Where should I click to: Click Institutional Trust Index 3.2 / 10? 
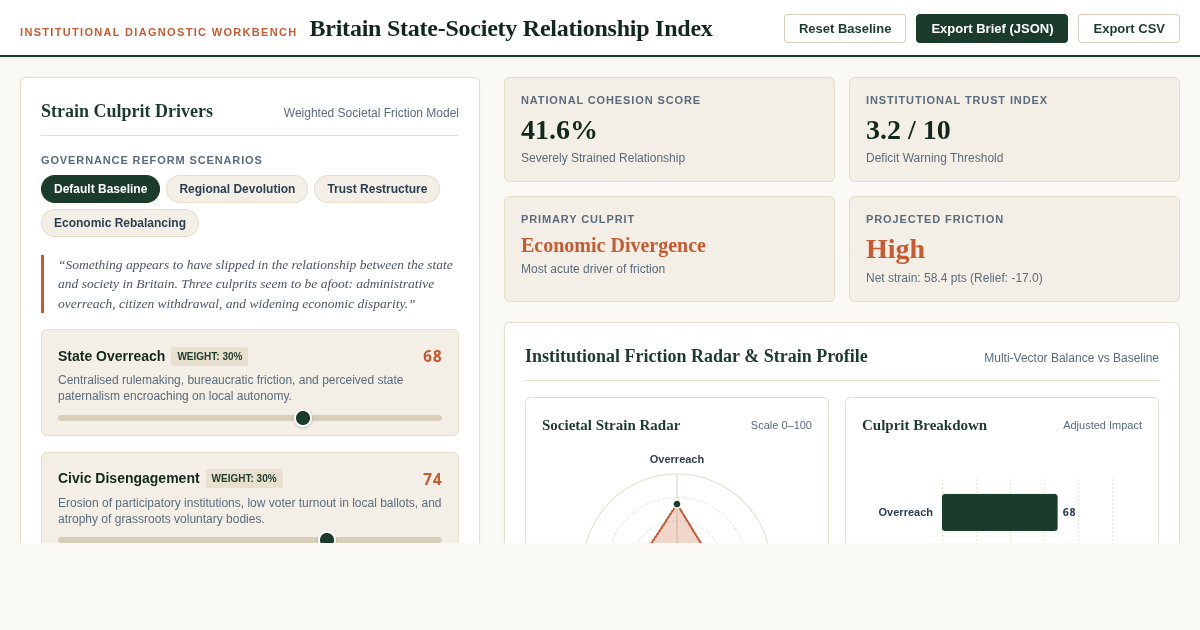click(x=908, y=130)
